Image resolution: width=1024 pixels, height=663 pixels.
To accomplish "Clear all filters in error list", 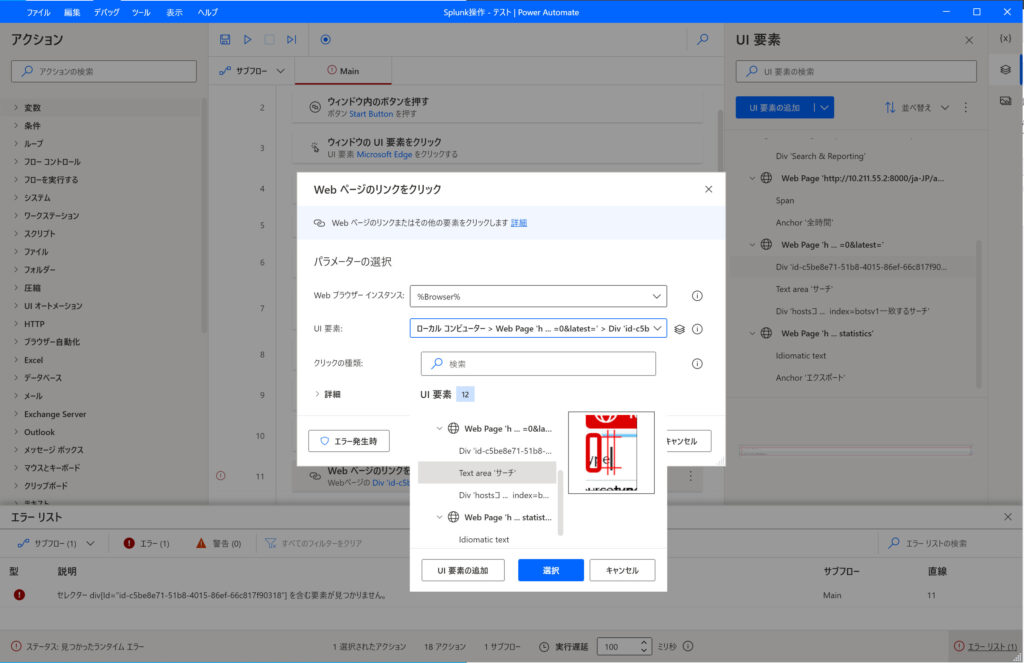I will coord(313,543).
